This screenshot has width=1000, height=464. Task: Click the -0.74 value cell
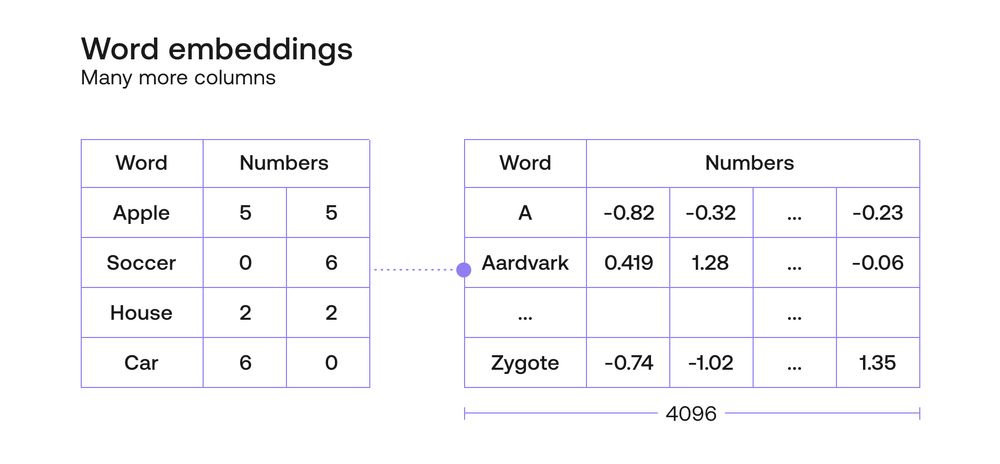[x=628, y=362]
